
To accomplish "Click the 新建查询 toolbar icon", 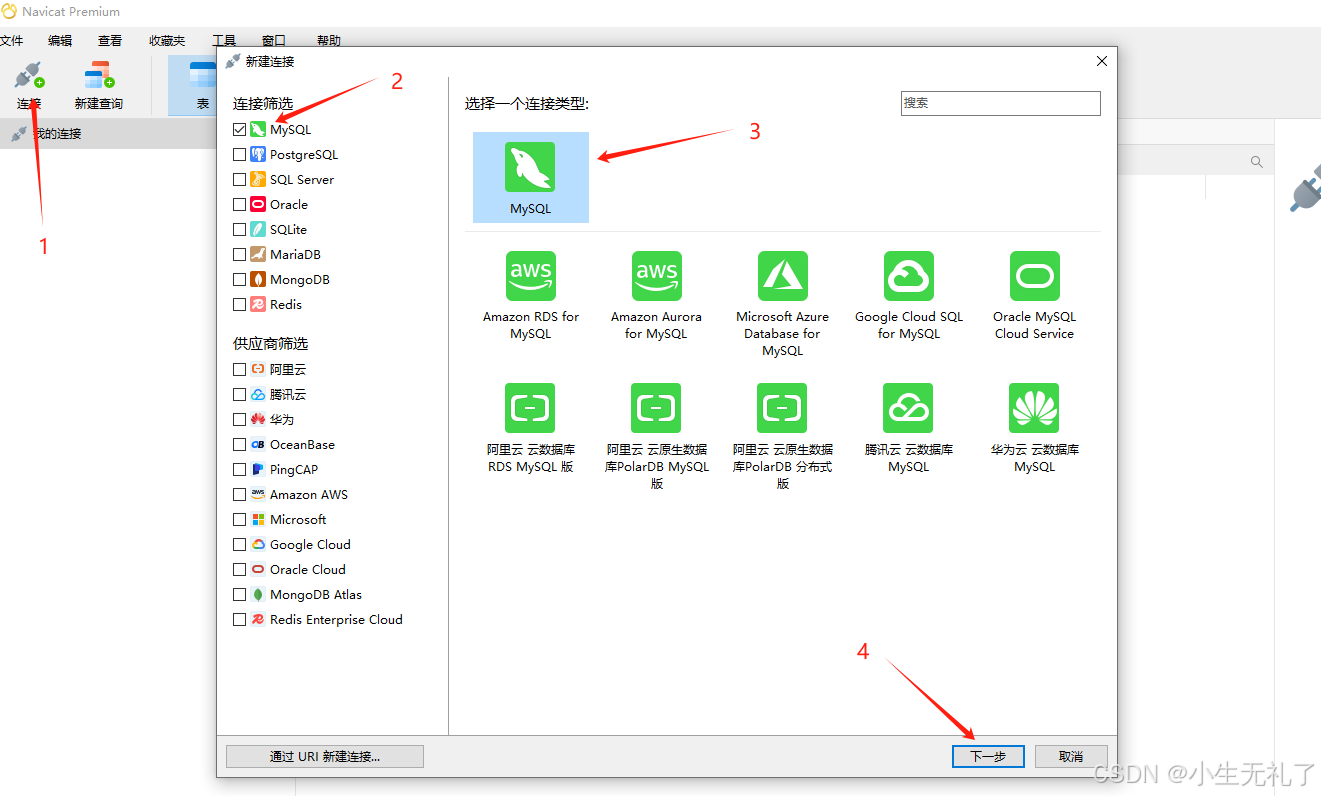I will [99, 75].
